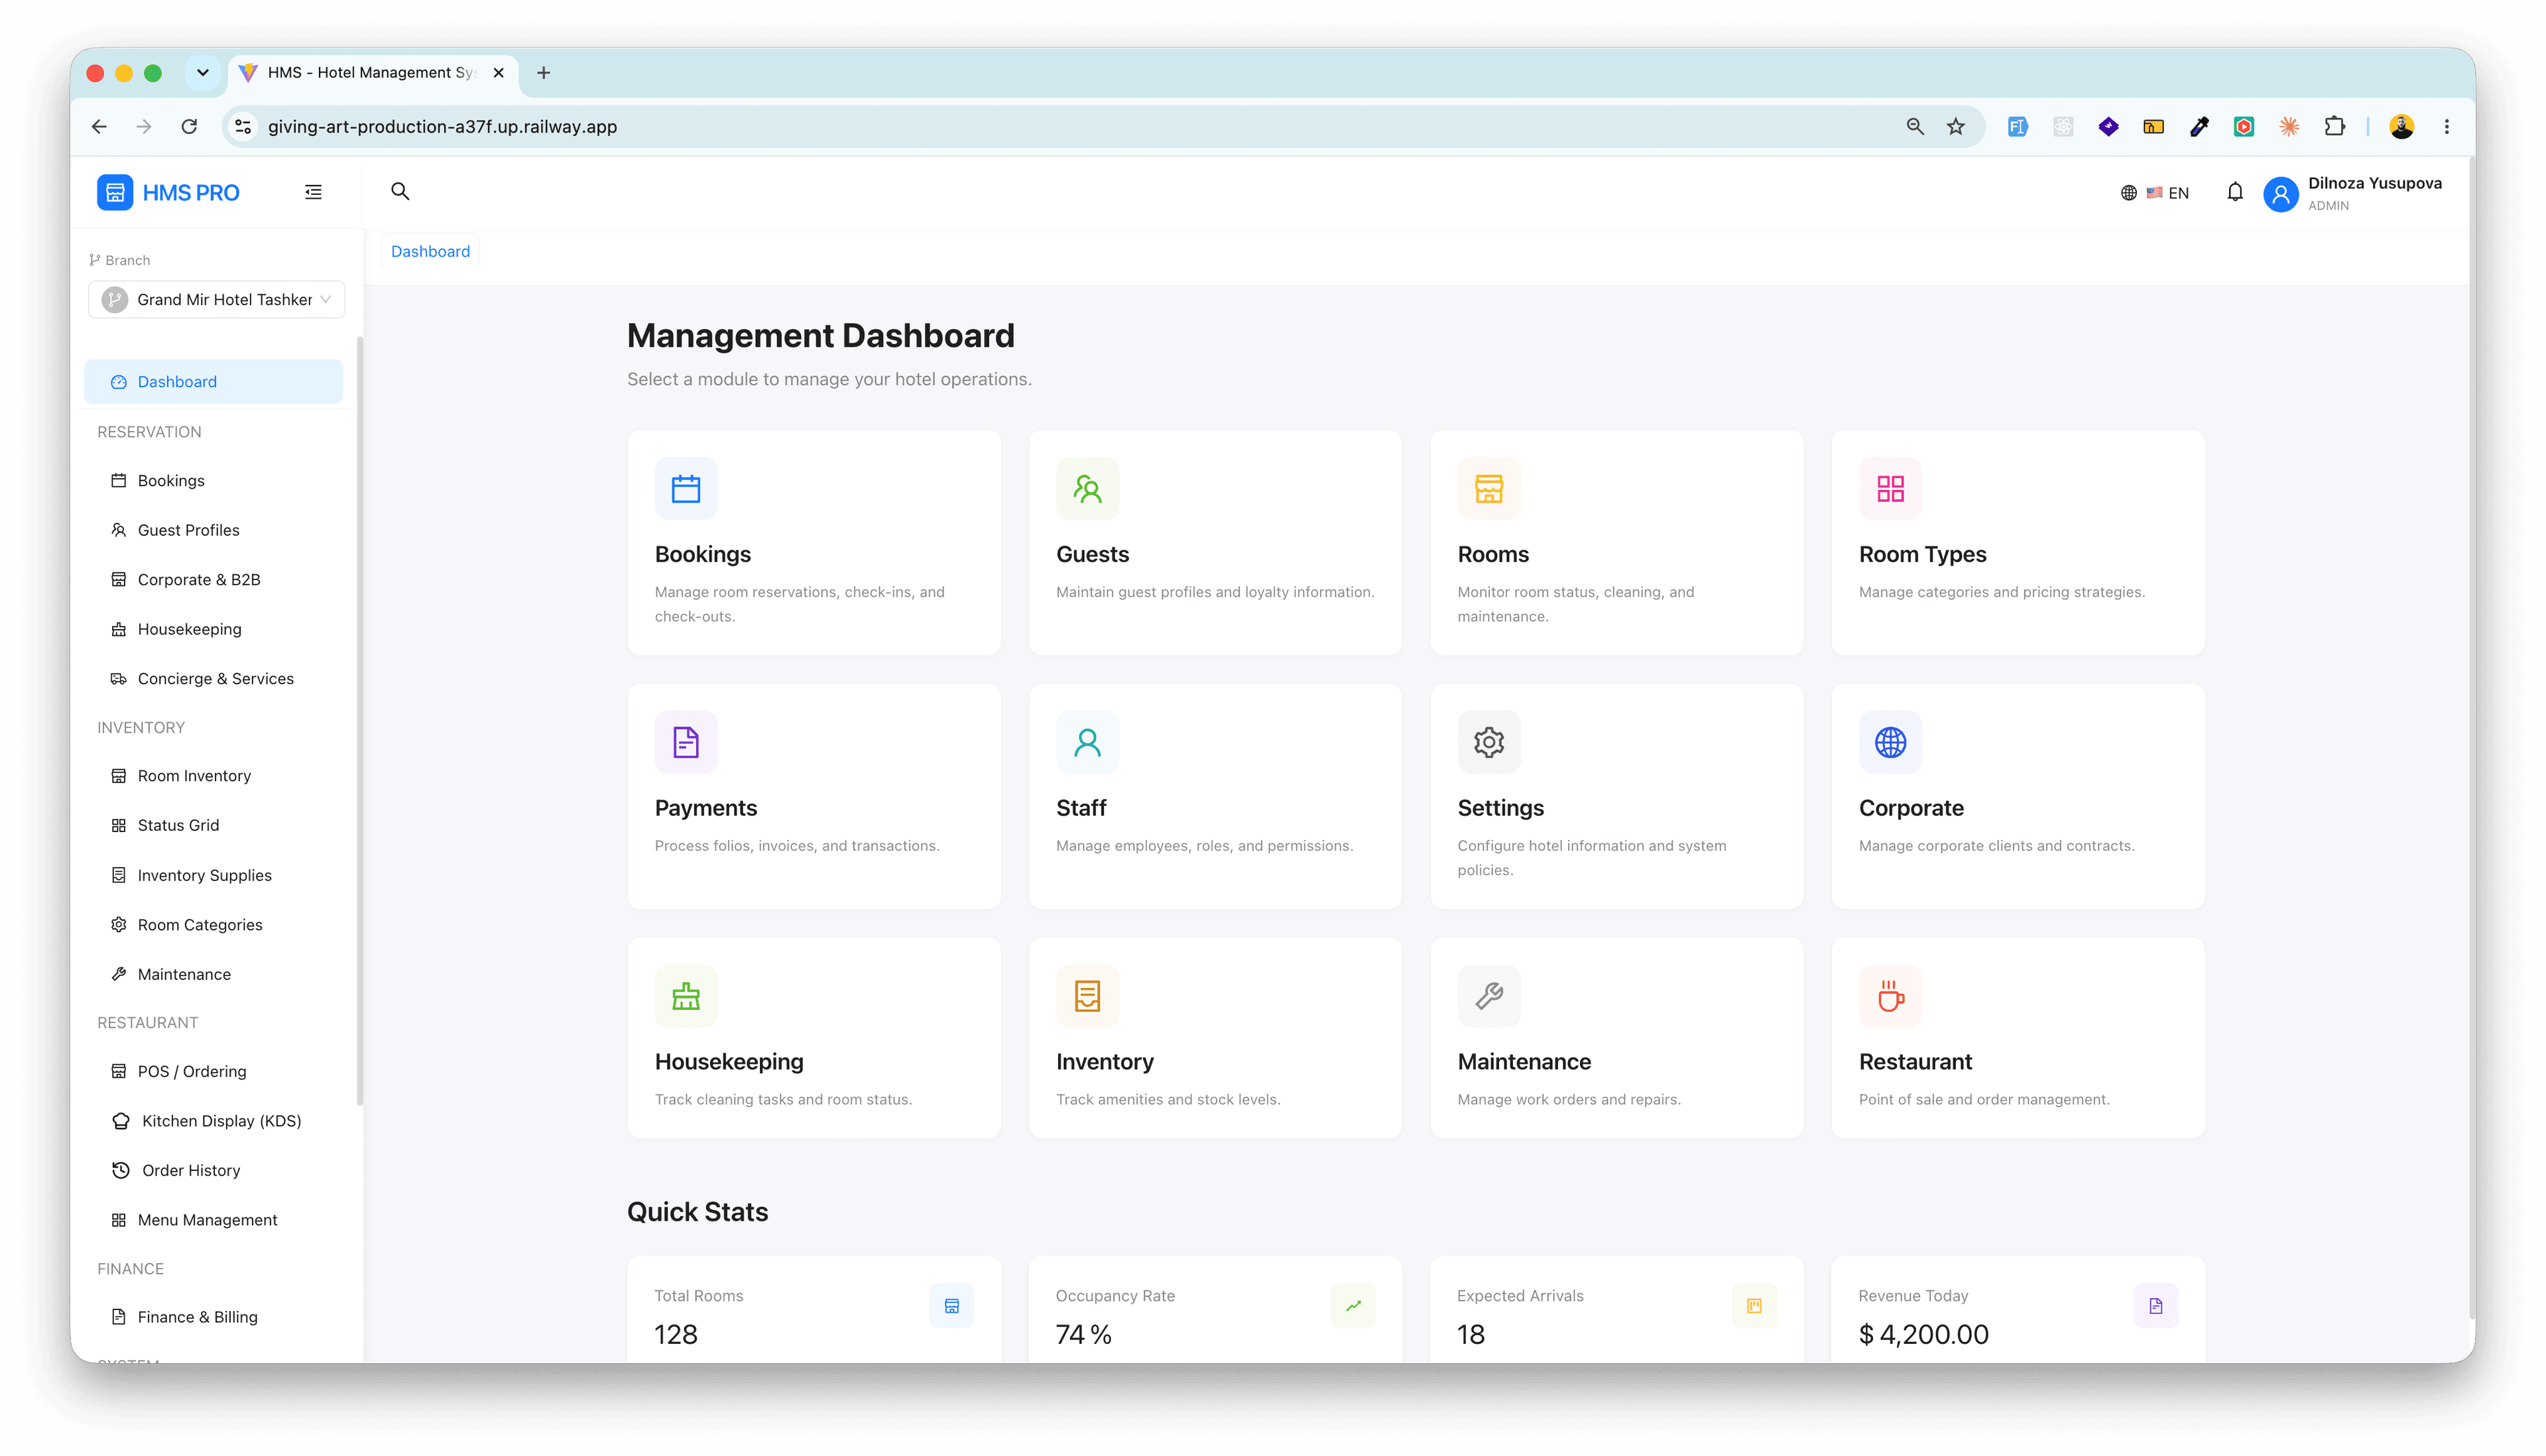2546x1456 pixels.
Task: Click the Expected Arrivals stat icon
Action: 1754,1306
